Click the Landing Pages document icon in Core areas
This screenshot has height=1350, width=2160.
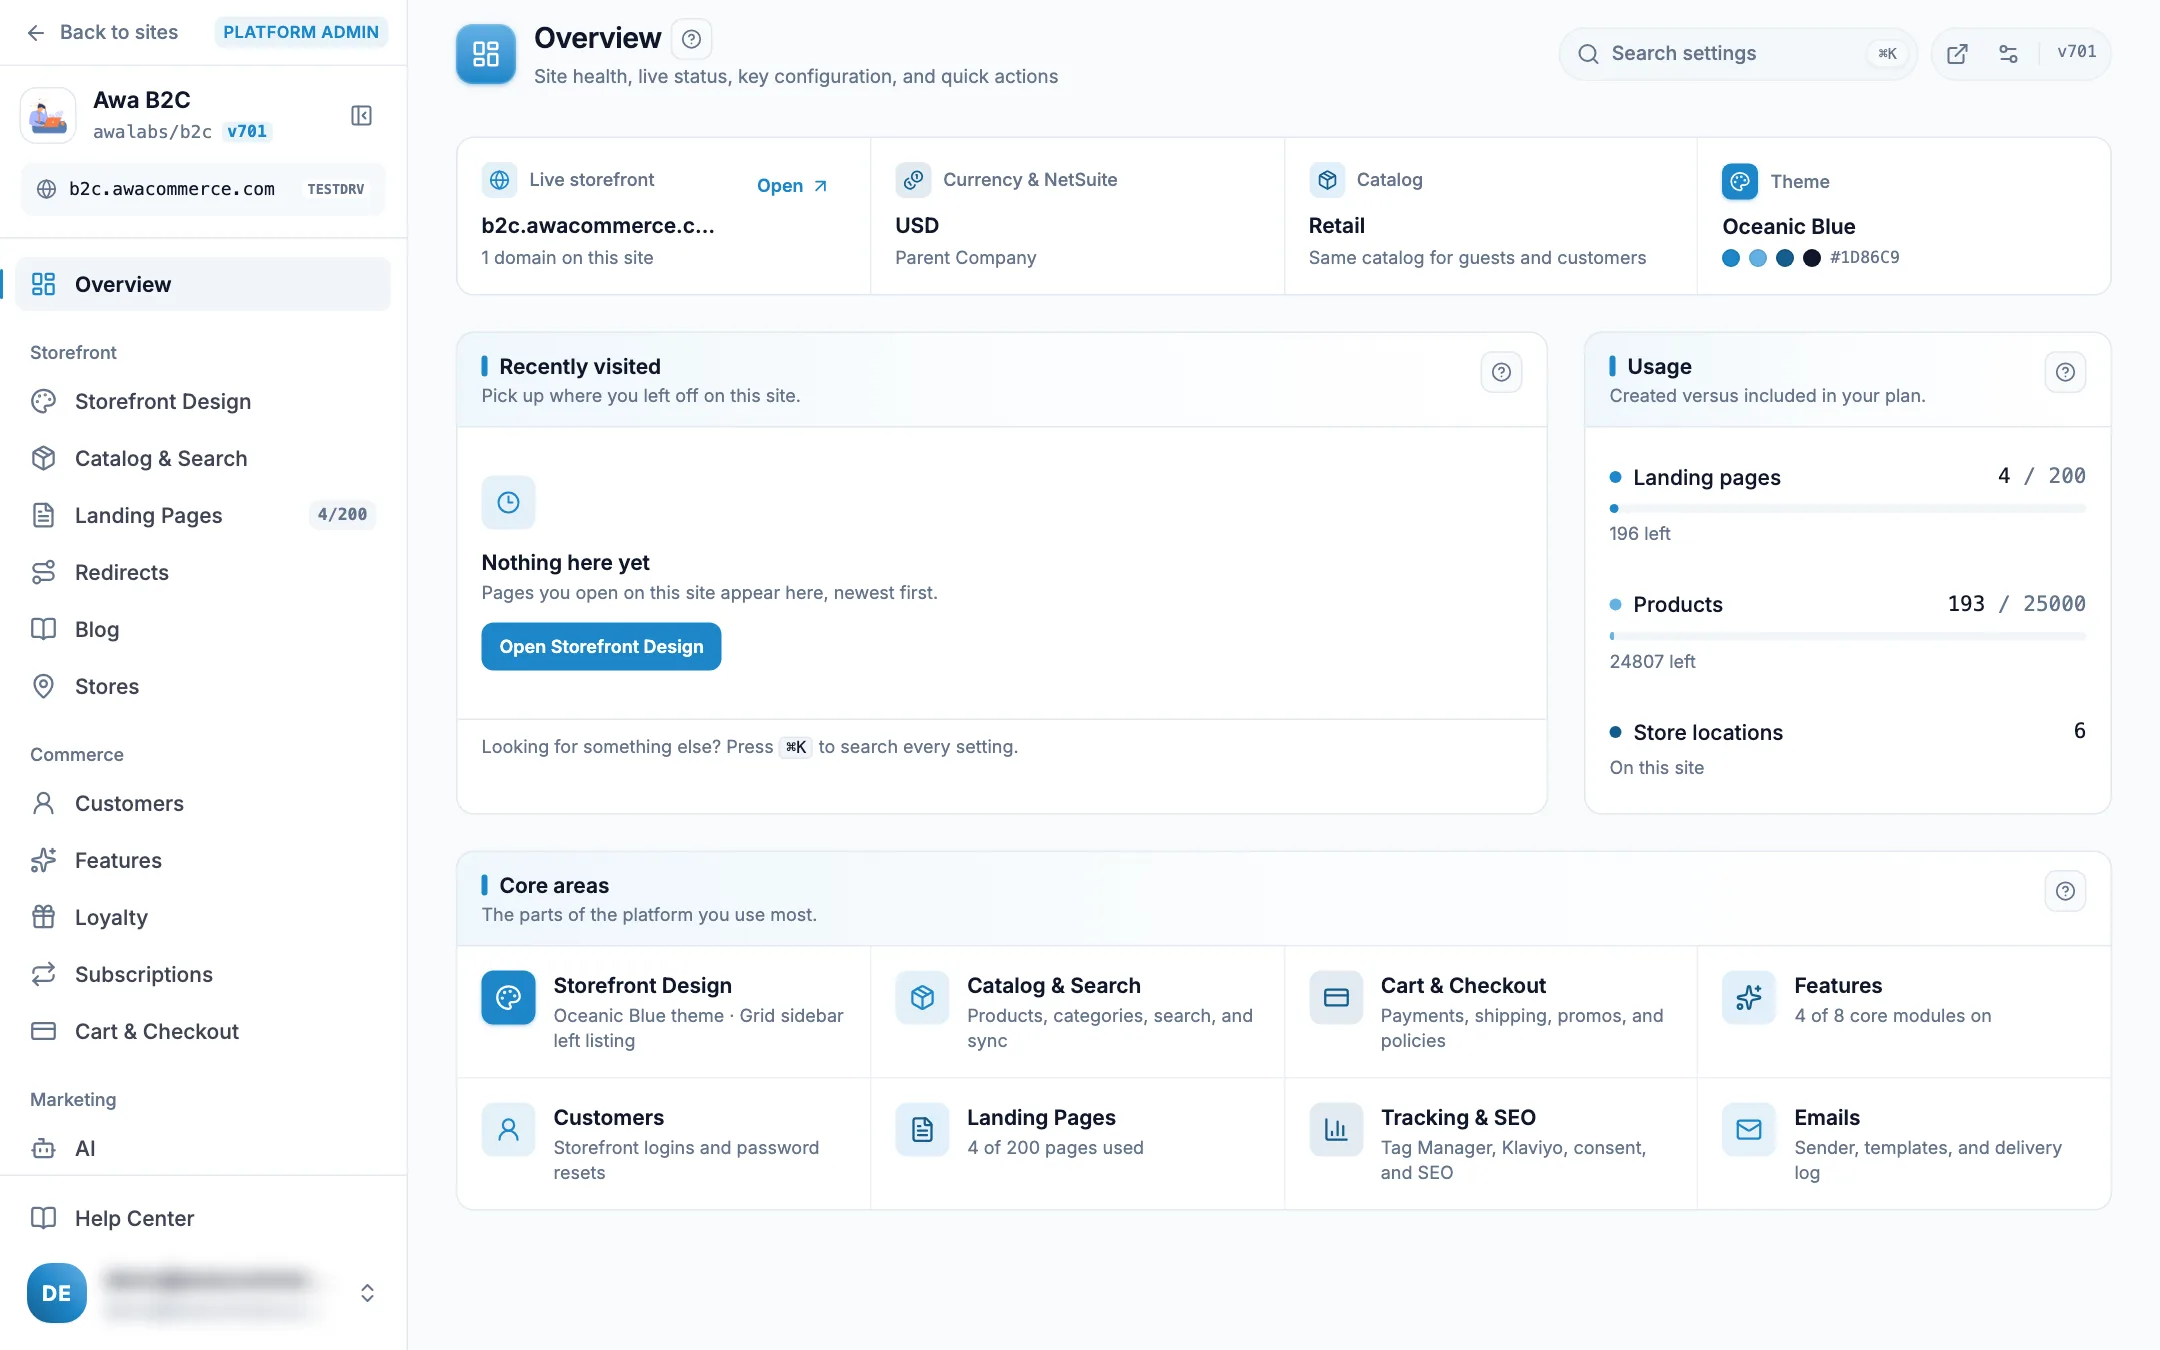922,1129
